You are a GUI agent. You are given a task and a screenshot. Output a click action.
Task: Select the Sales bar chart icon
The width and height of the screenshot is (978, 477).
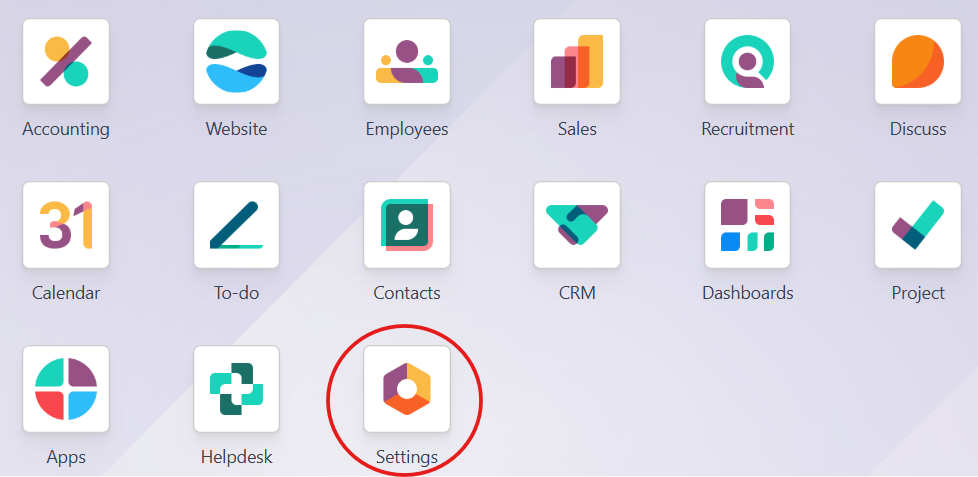(x=577, y=62)
